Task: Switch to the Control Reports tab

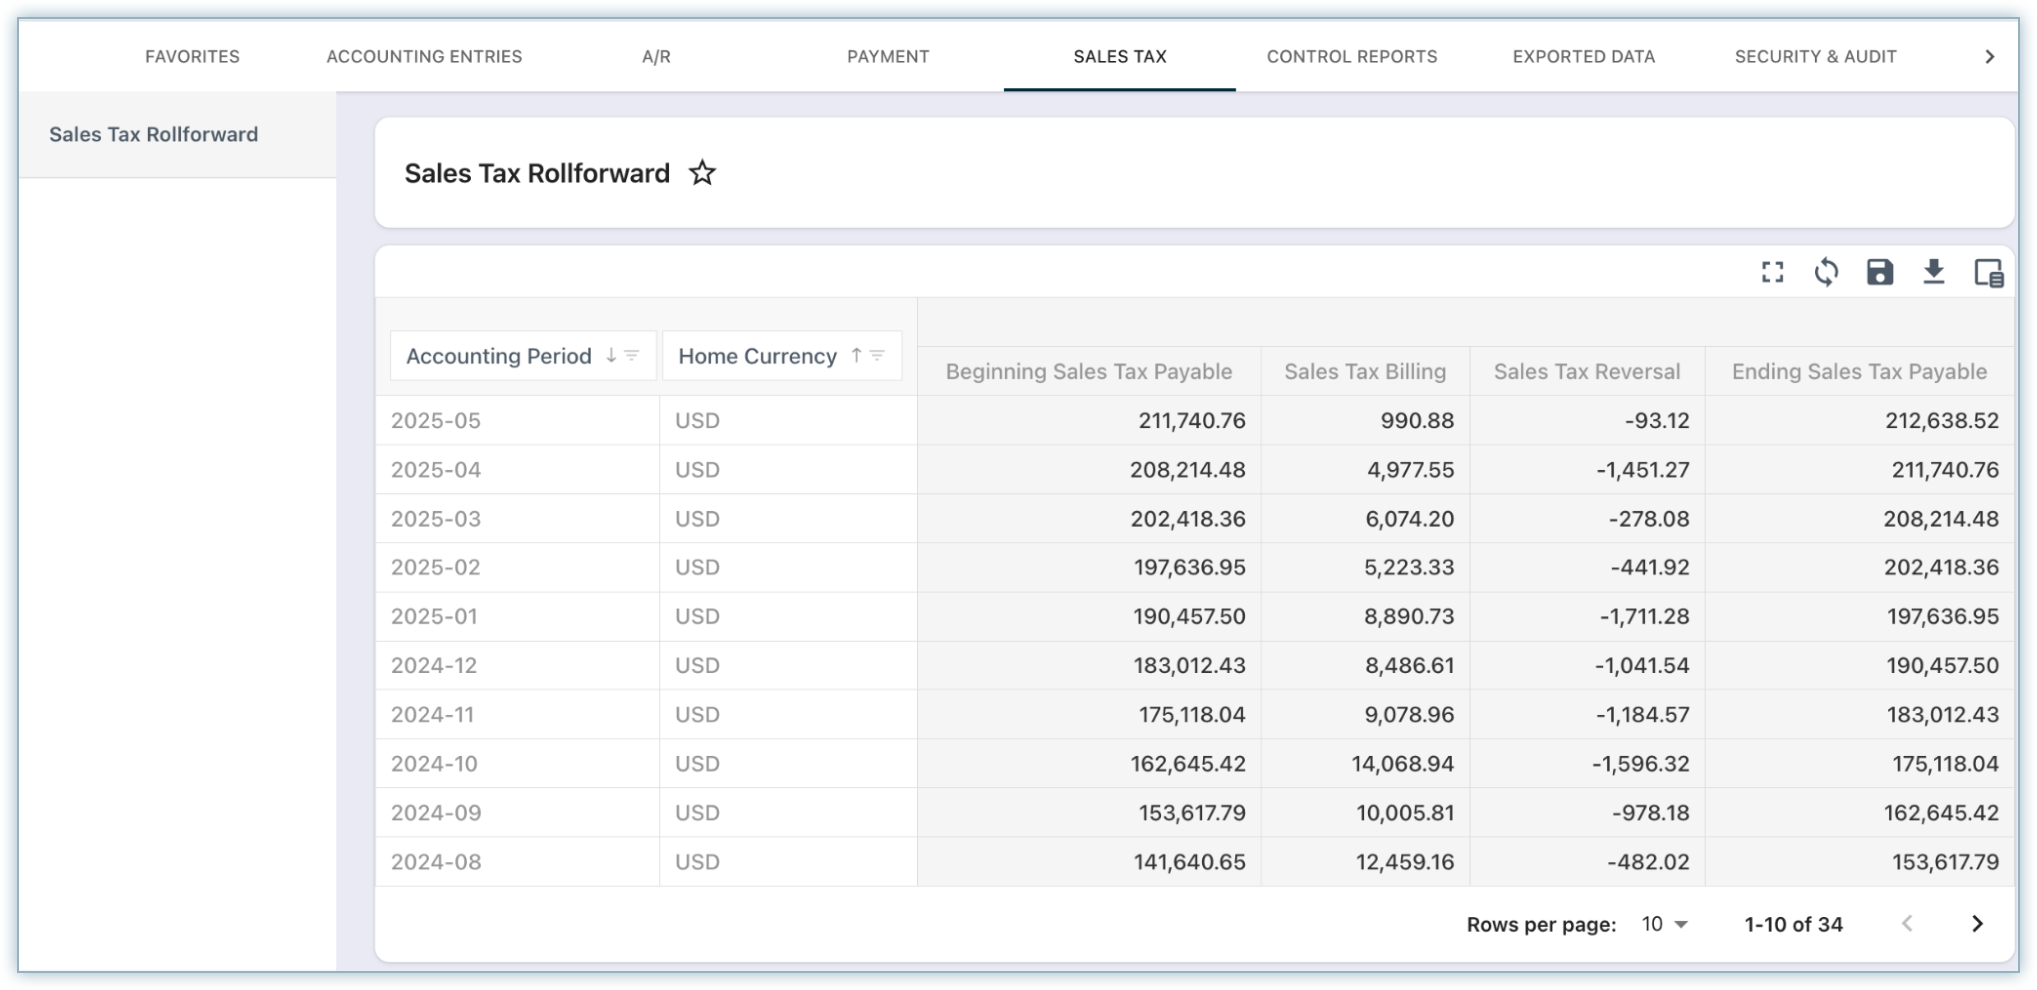Action: click(x=1351, y=57)
